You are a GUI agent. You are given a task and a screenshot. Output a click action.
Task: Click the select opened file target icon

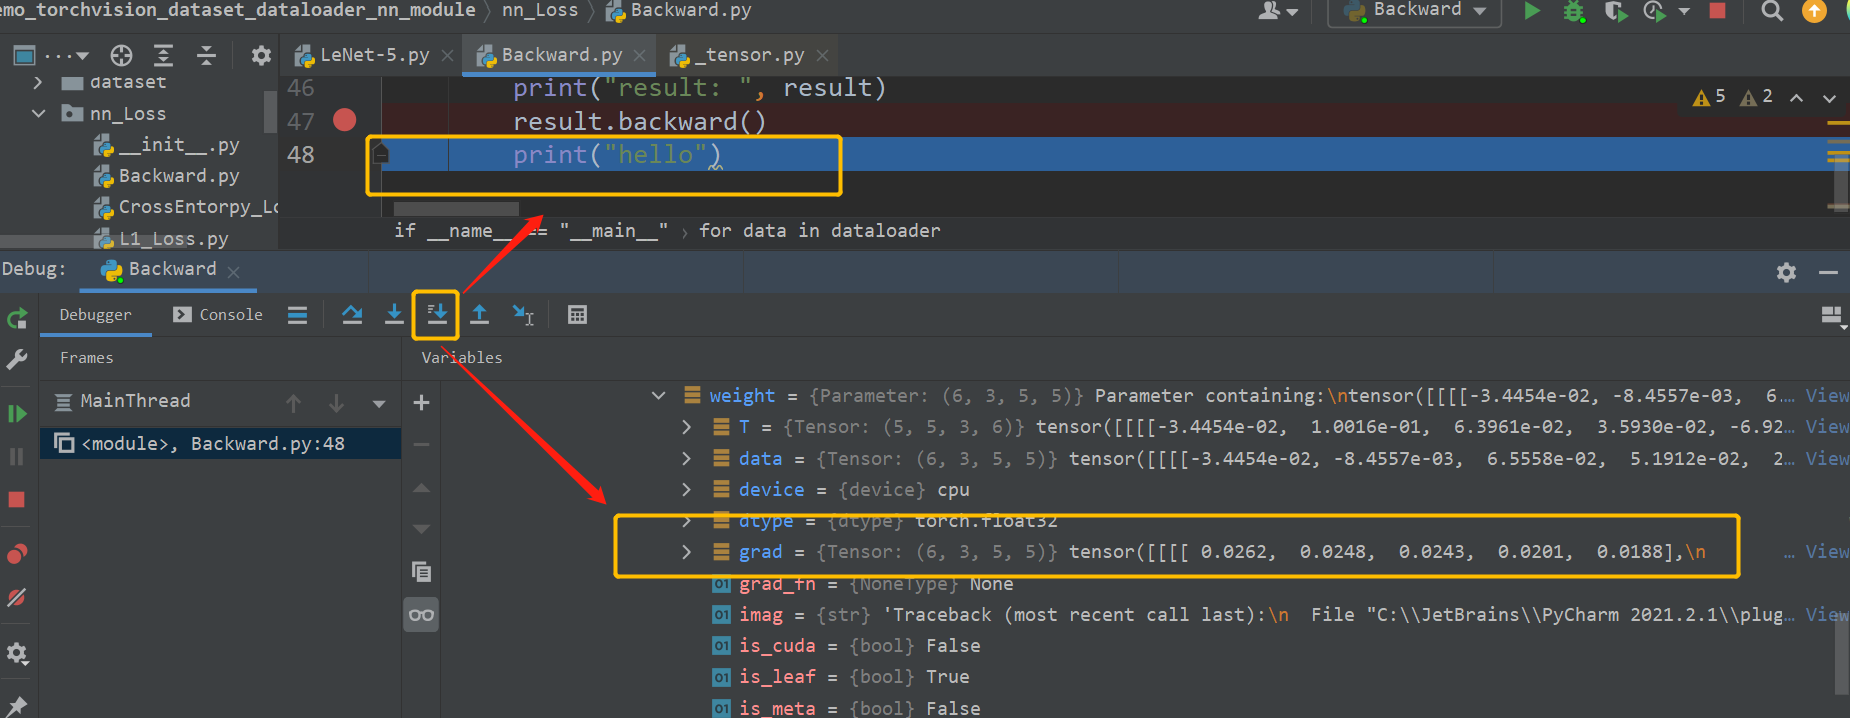pyautogui.click(x=121, y=55)
